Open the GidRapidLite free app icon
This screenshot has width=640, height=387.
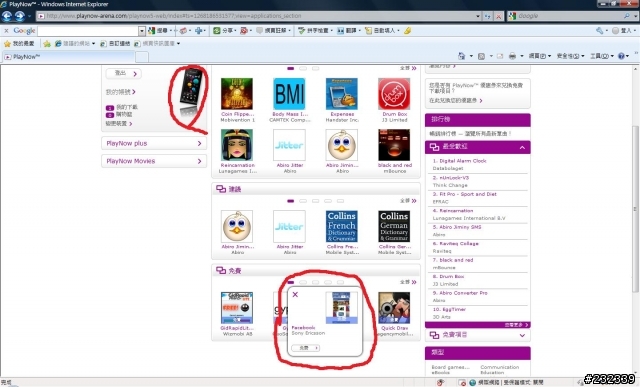(x=237, y=308)
